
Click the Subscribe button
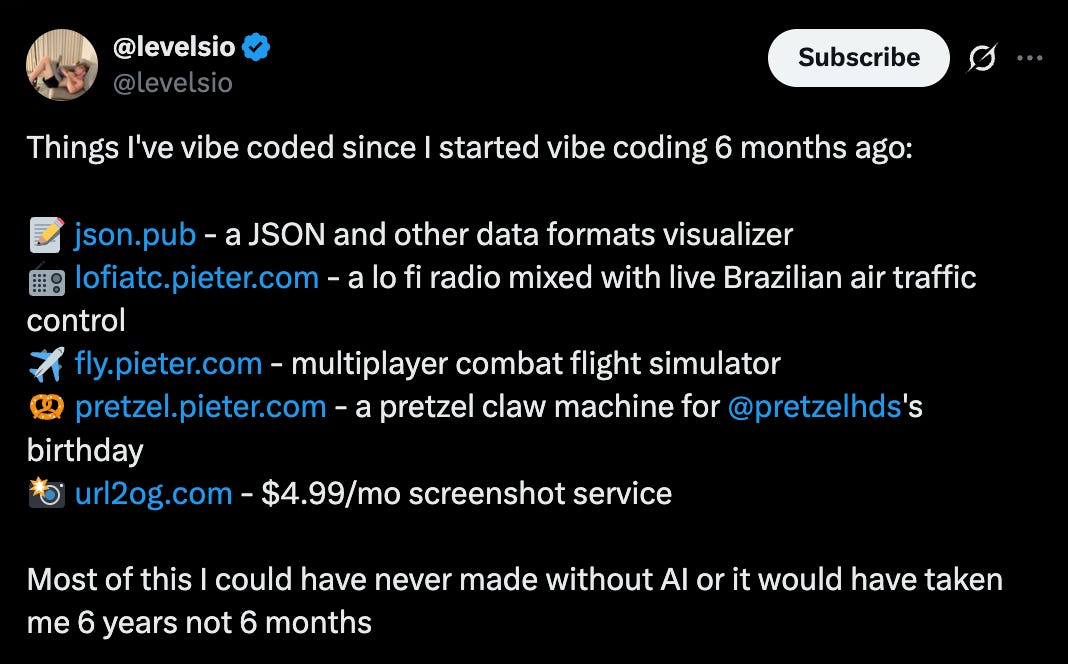point(858,58)
